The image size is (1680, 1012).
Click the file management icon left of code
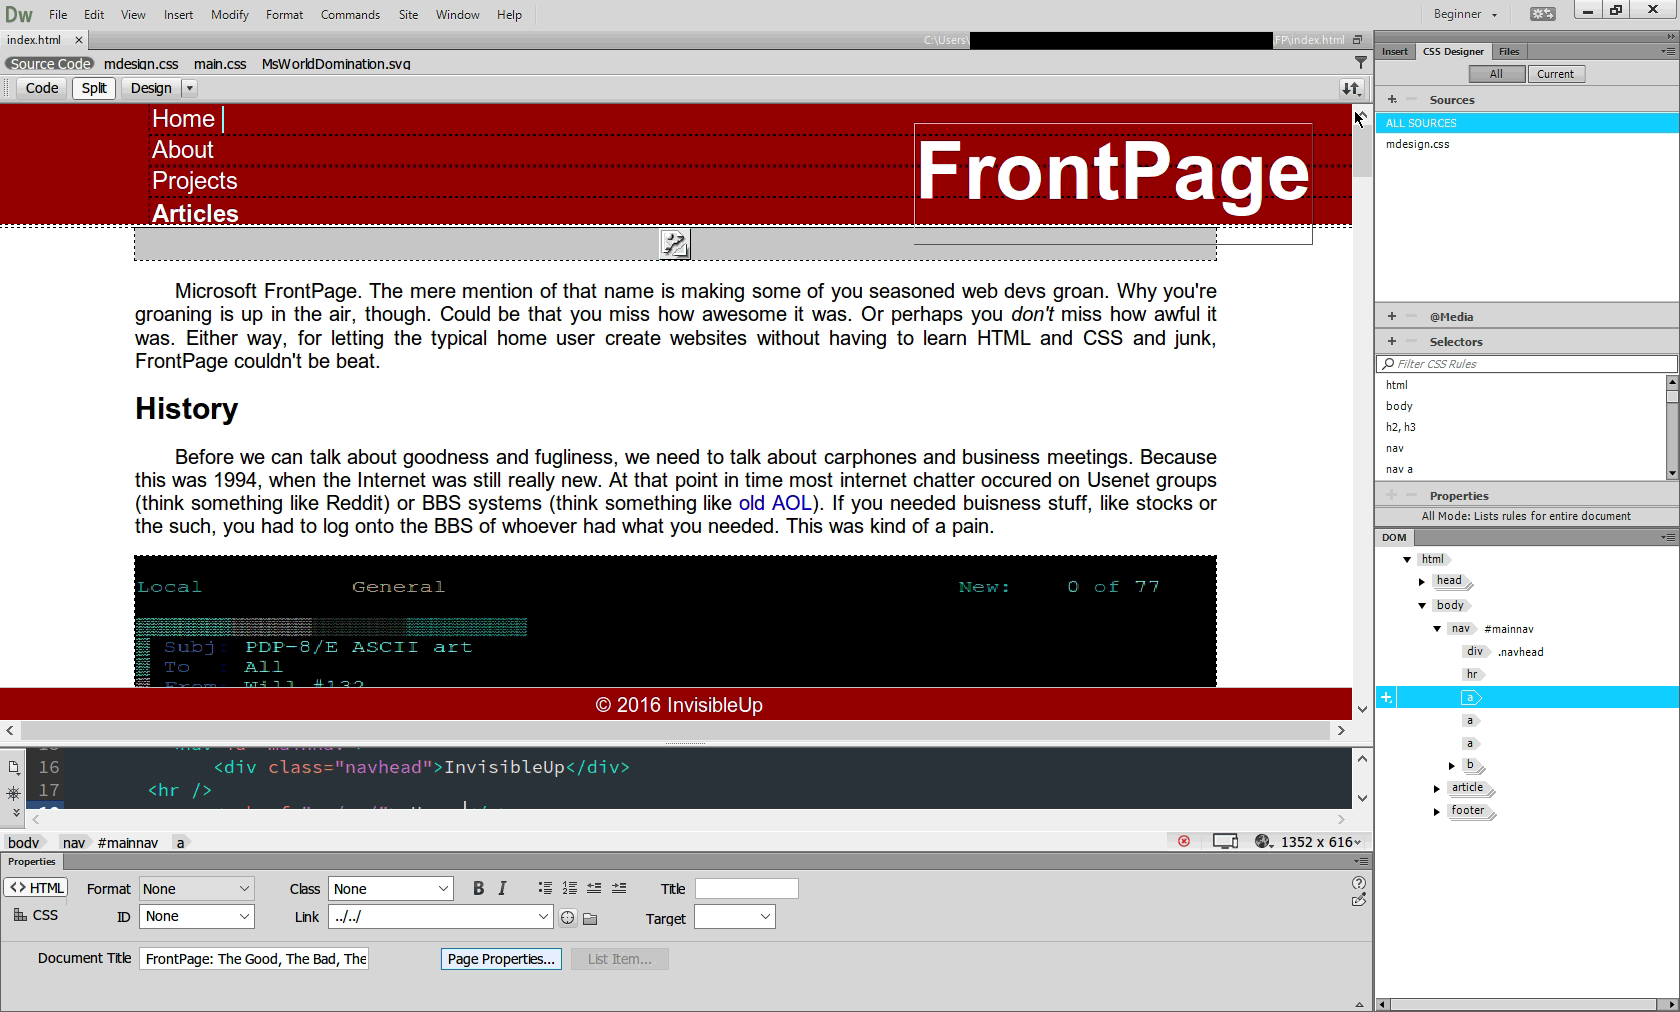click(14, 768)
